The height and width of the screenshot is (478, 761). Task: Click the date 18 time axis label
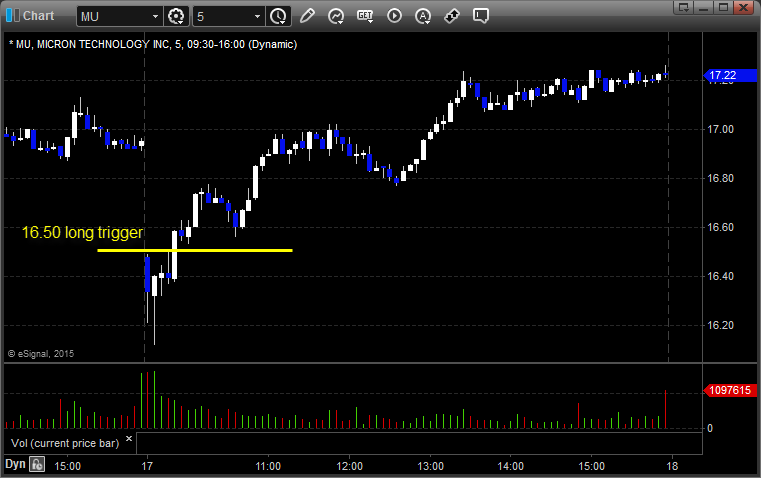point(672,466)
